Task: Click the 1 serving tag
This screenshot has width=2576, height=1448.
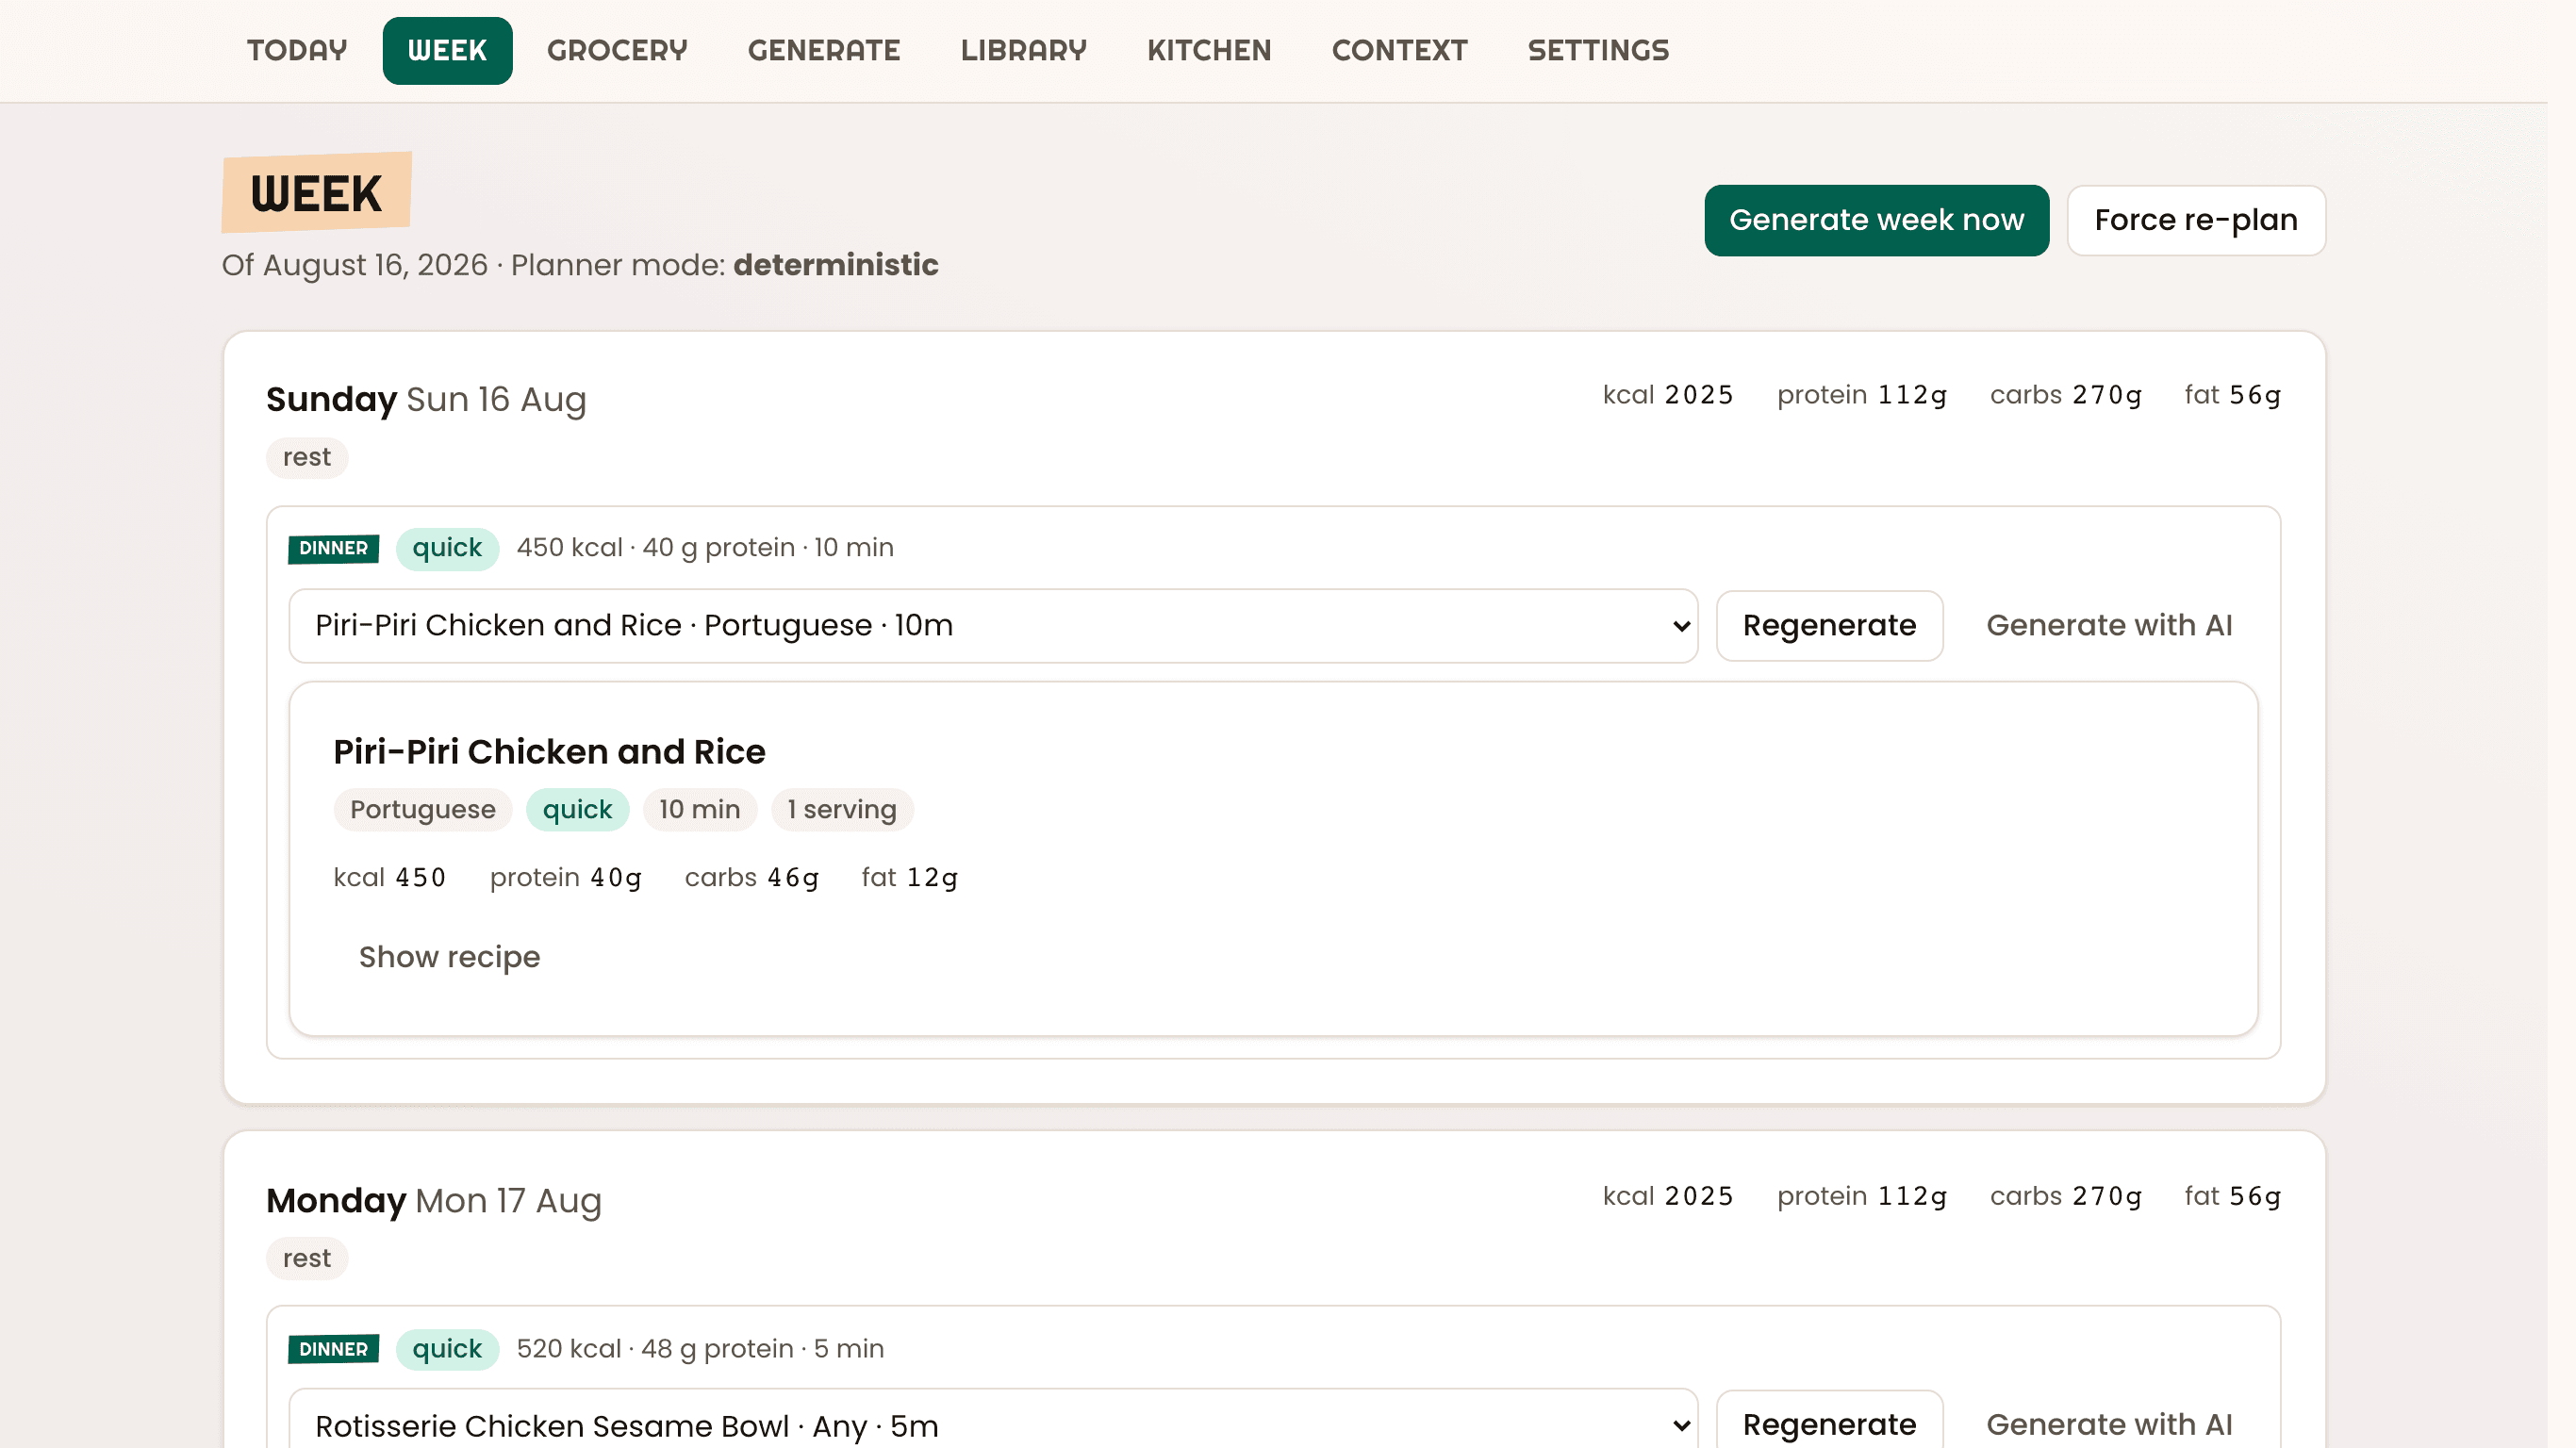Action: 841,810
